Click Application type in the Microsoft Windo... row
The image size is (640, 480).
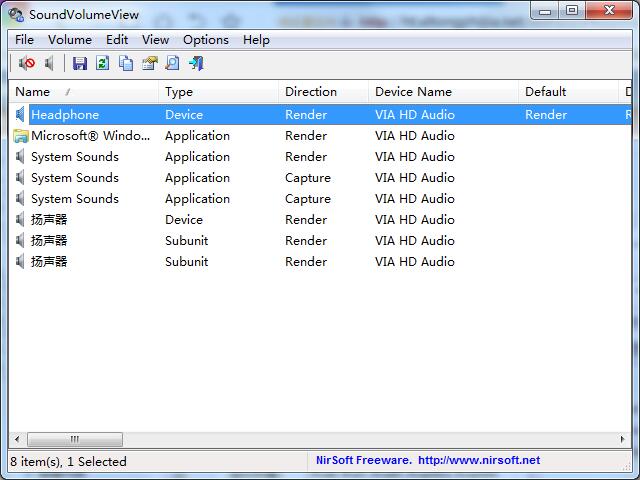pos(198,136)
